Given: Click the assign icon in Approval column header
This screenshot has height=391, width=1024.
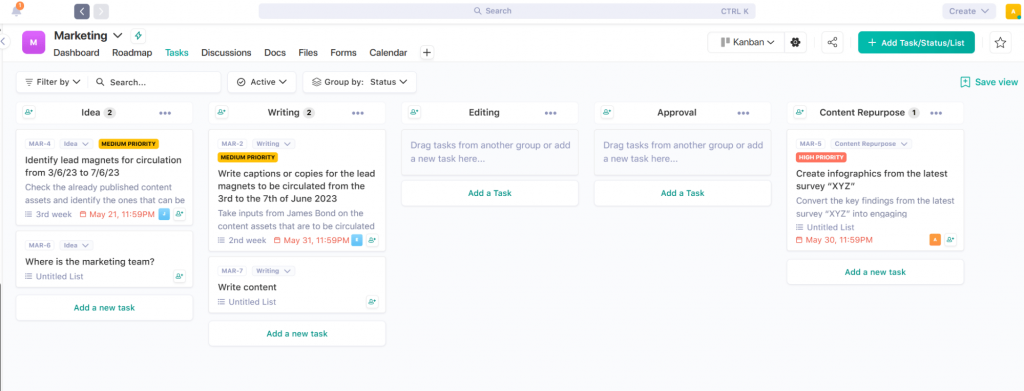Looking at the screenshot, I should (x=607, y=112).
